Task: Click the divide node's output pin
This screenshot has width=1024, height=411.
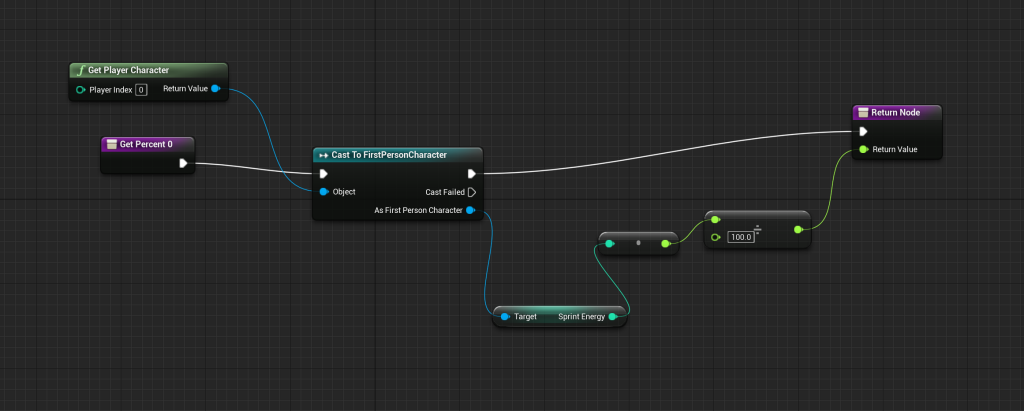Action: click(797, 229)
